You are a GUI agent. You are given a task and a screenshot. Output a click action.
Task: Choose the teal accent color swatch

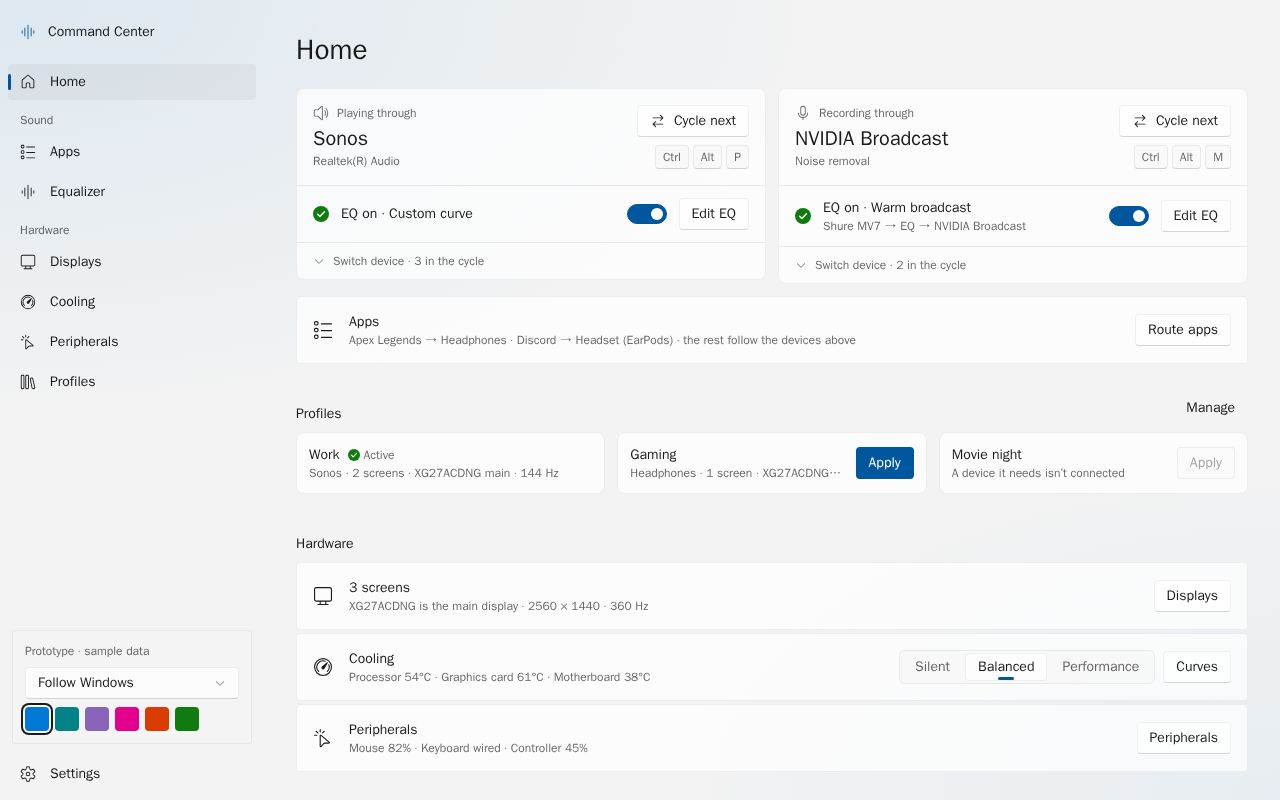(x=67, y=719)
